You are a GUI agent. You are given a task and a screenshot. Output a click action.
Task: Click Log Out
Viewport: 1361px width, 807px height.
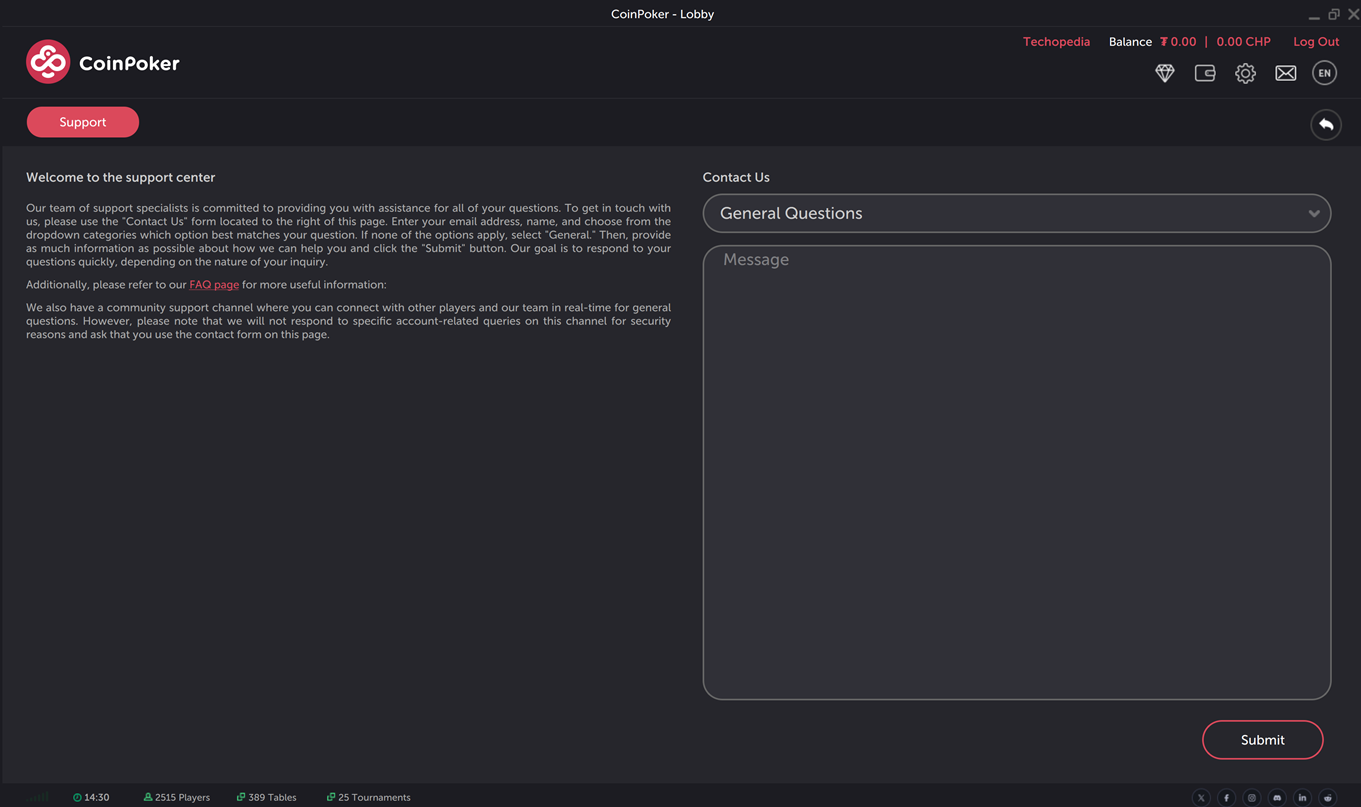(x=1315, y=42)
